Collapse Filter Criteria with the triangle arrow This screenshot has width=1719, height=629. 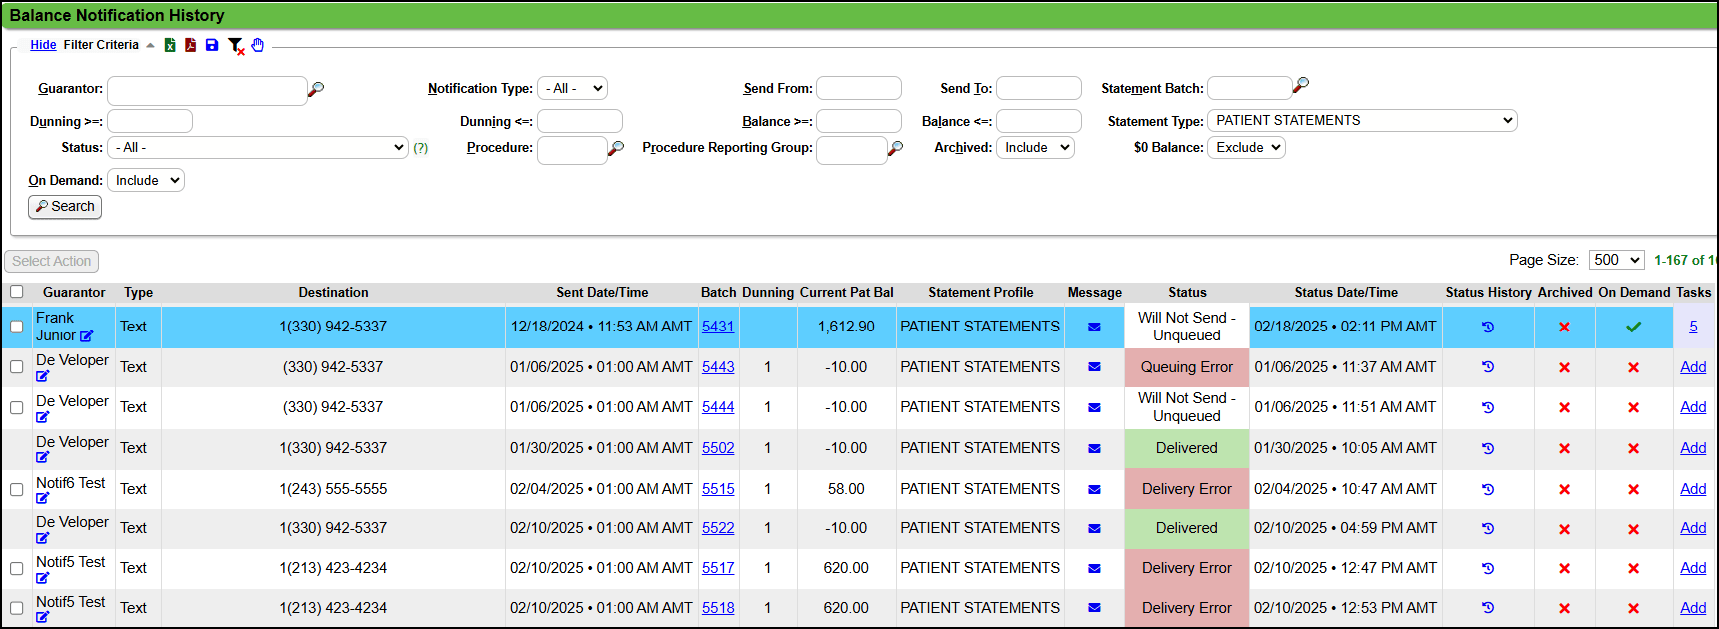[x=150, y=45]
